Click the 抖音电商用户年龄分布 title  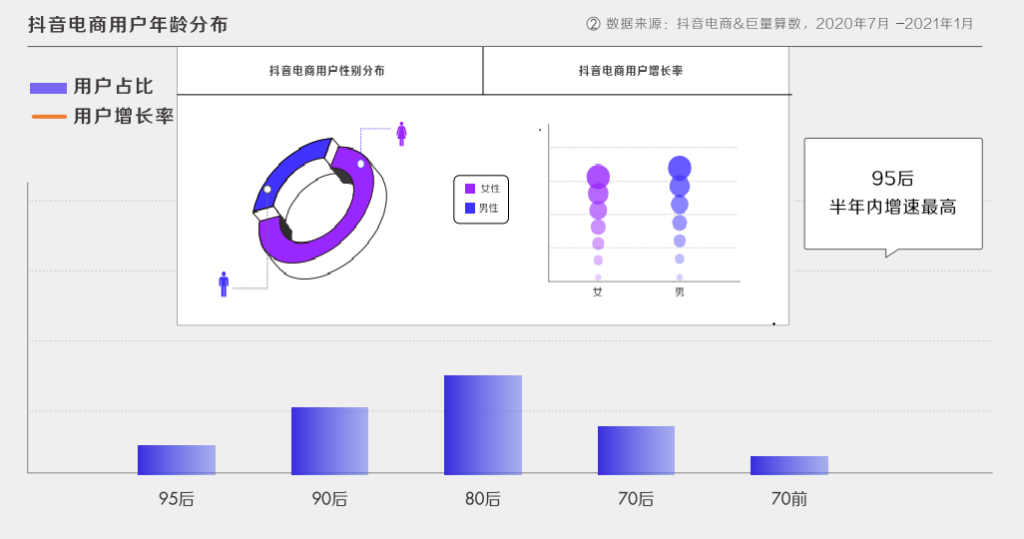[x=128, y=24]
